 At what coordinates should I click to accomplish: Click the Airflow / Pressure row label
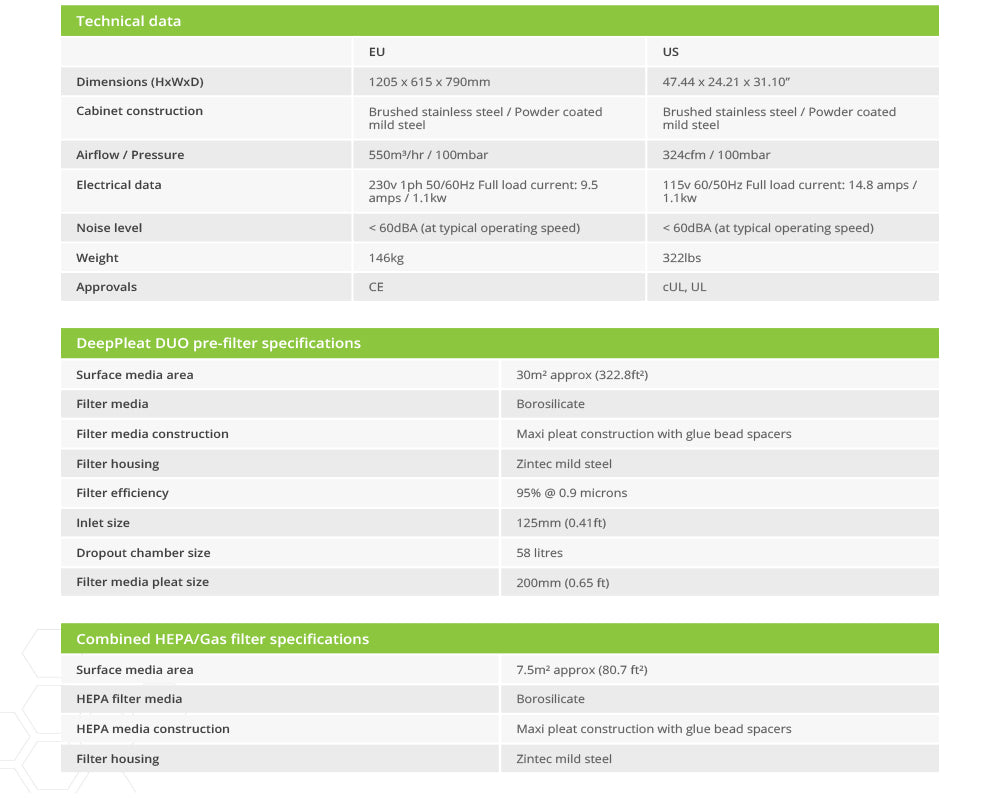(130, 155)
